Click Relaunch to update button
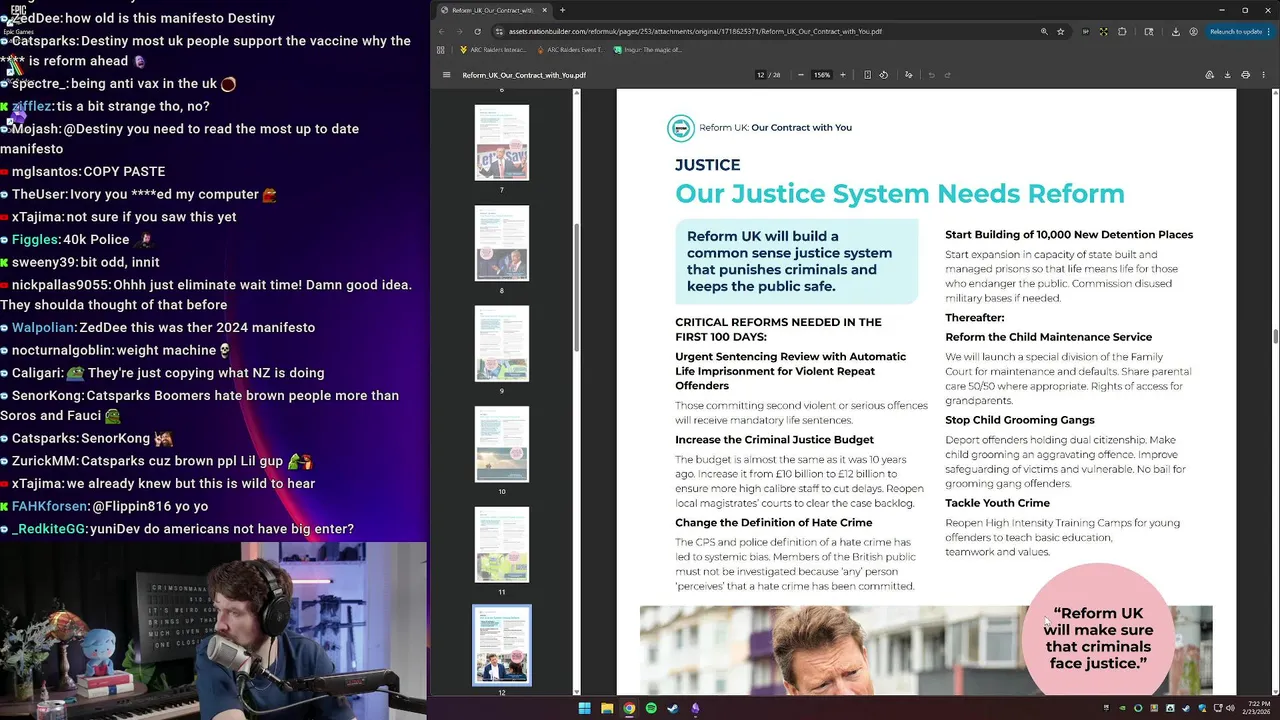This screenshot has width=1280, height=720. pyautogui.click(x=1238, y=31)
